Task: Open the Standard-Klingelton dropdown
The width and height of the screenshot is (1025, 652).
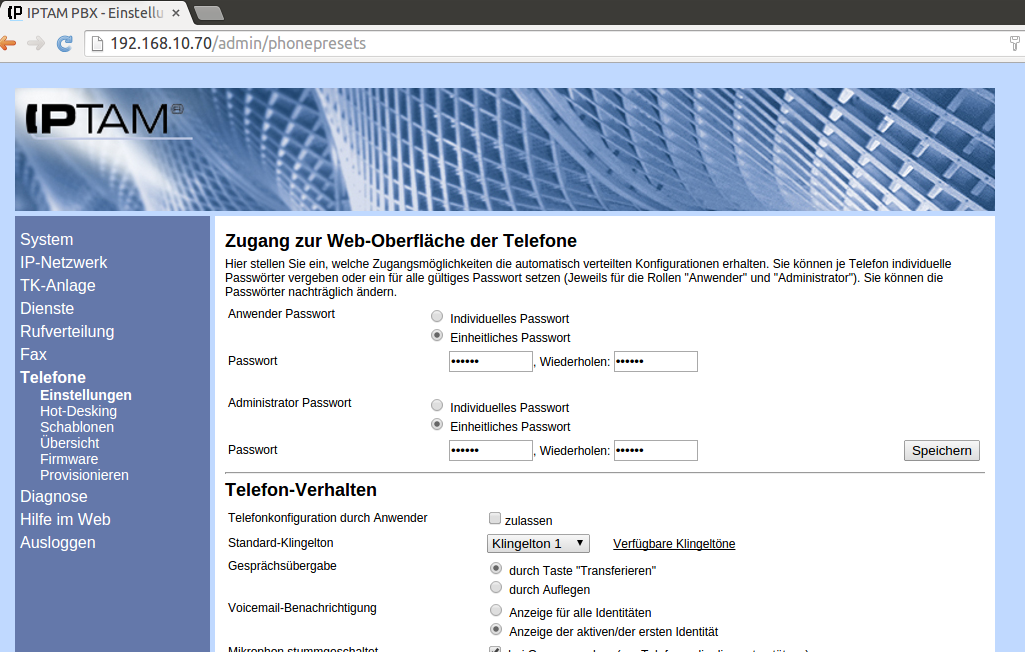Action: 538,543
